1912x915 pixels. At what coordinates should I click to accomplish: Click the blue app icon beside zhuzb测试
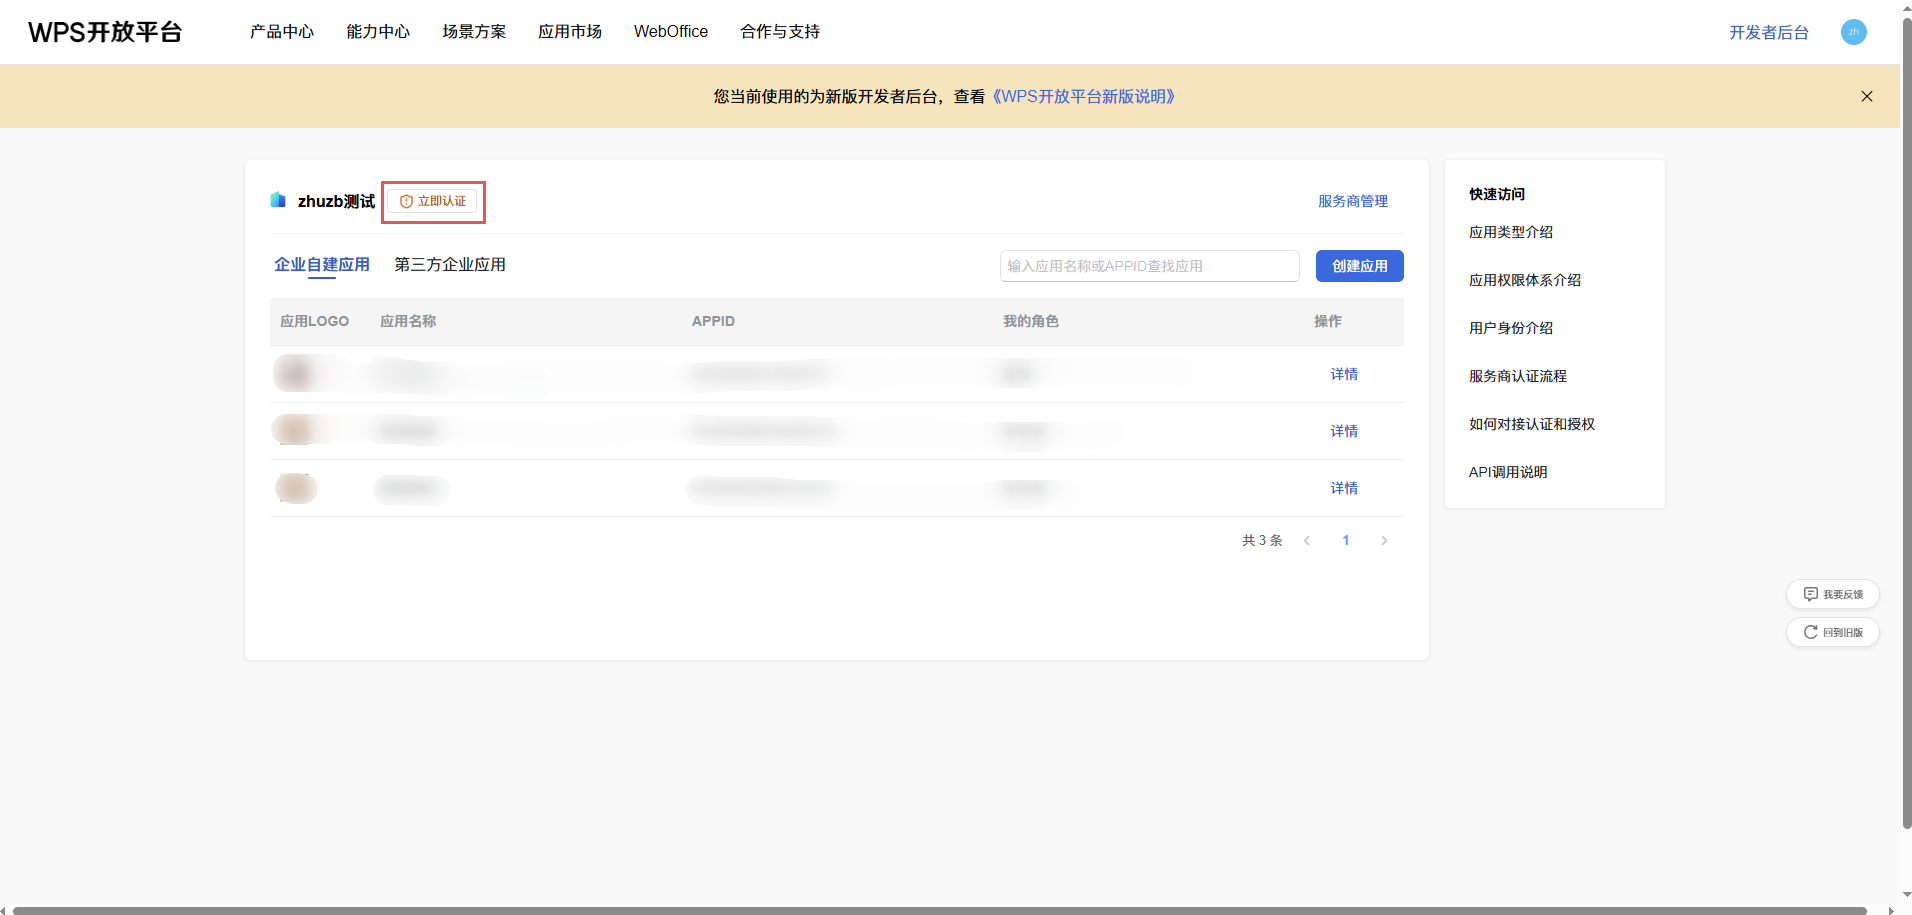(x=278, y=199)
